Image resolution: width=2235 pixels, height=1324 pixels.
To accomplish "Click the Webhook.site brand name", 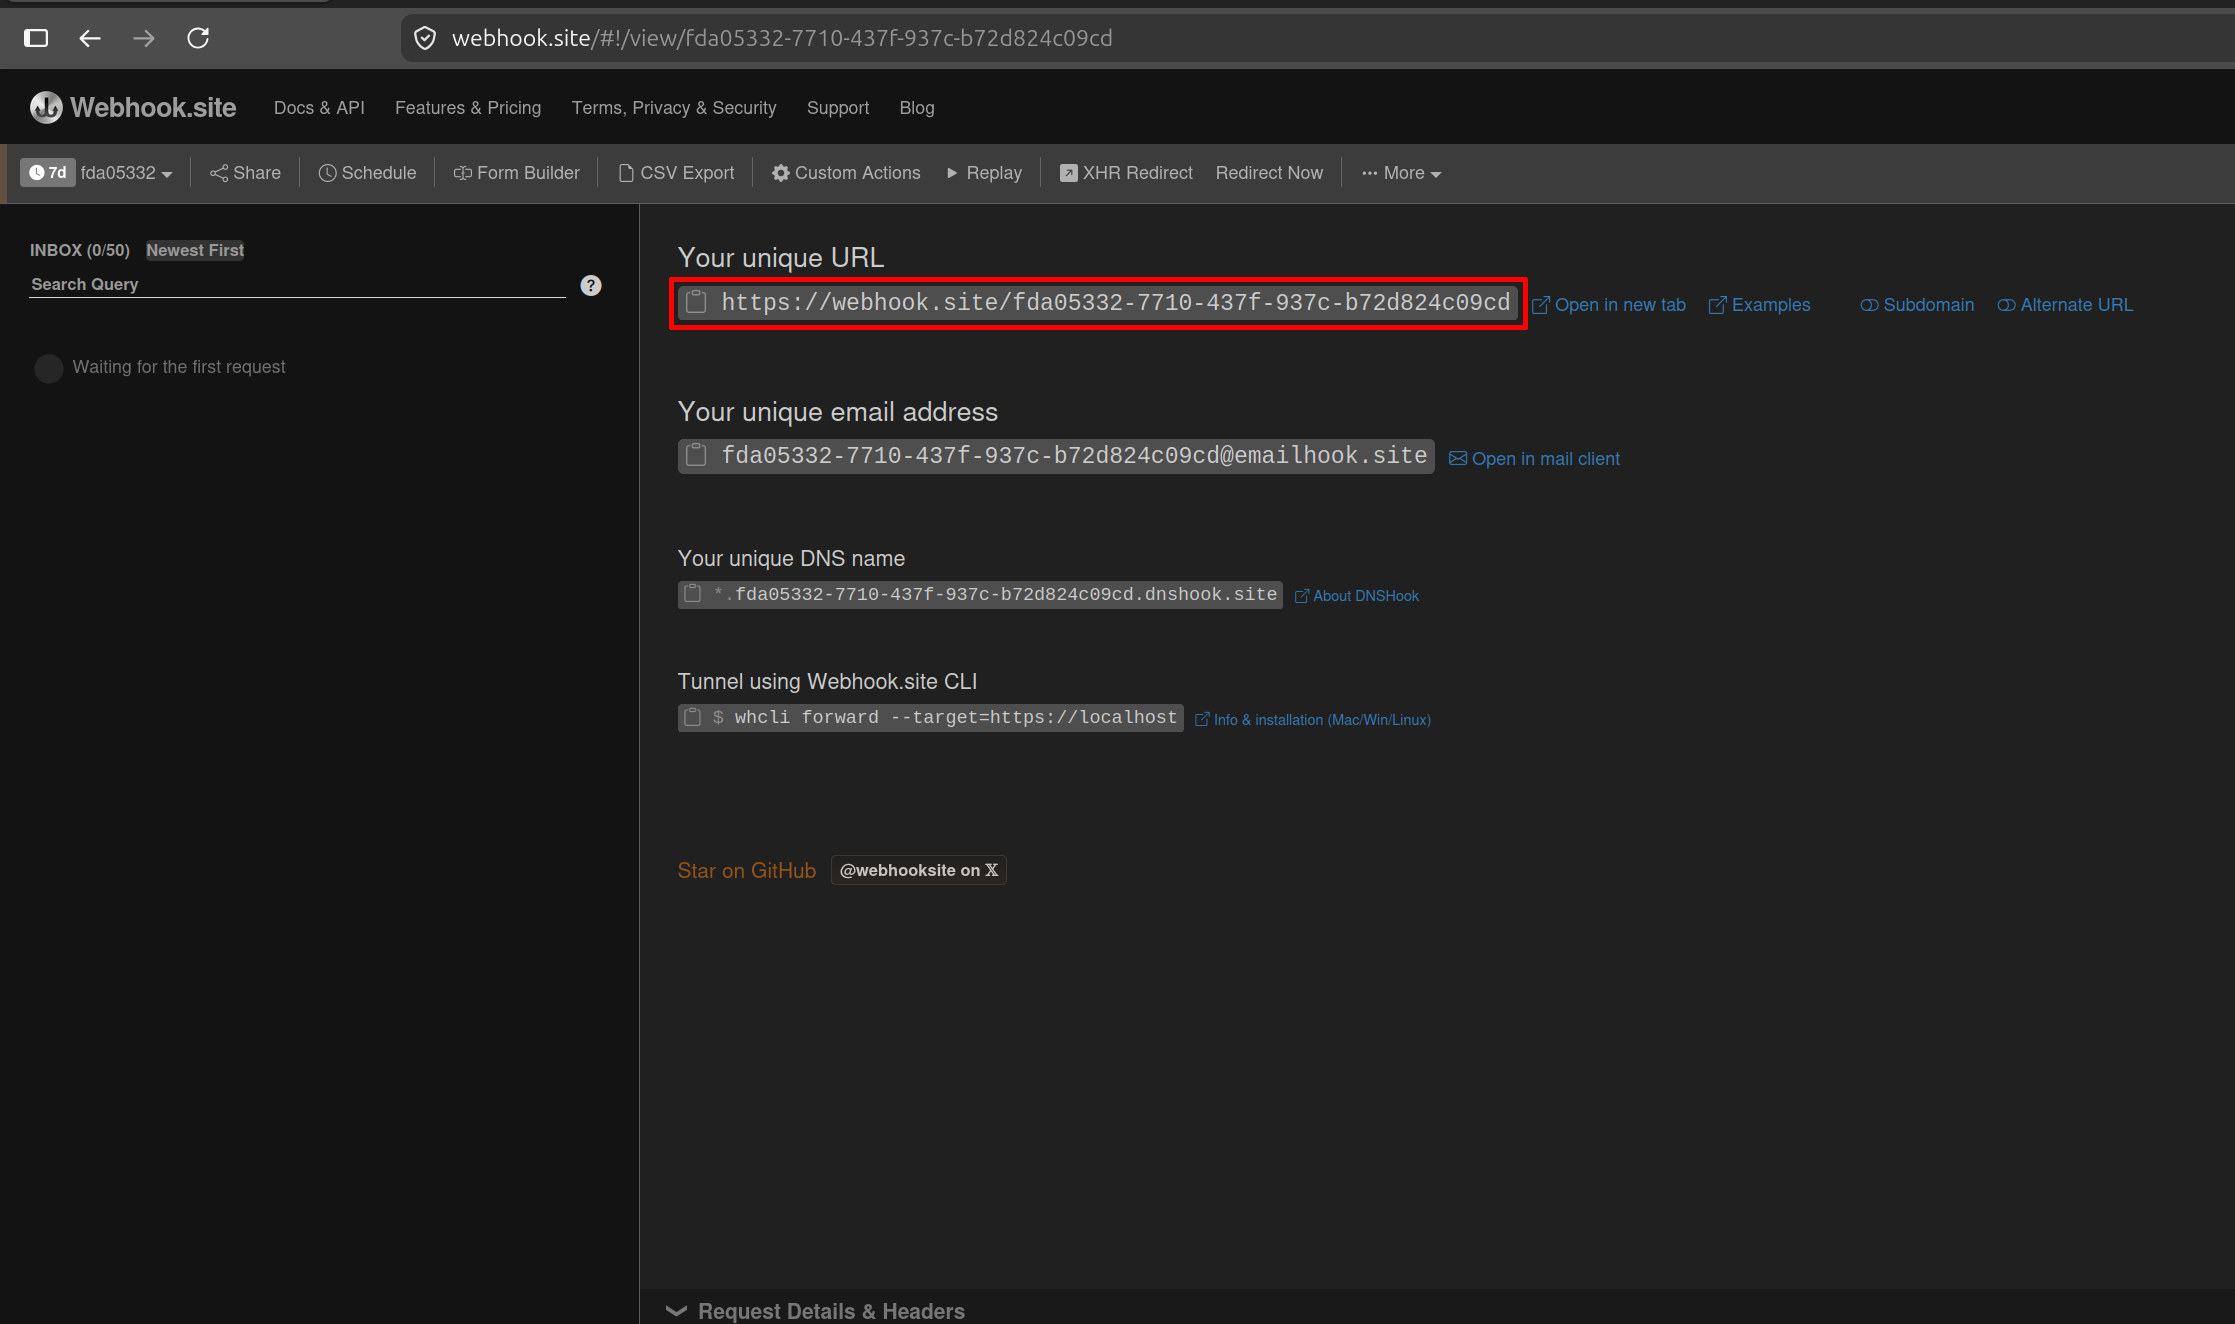I will coord(153,108).
